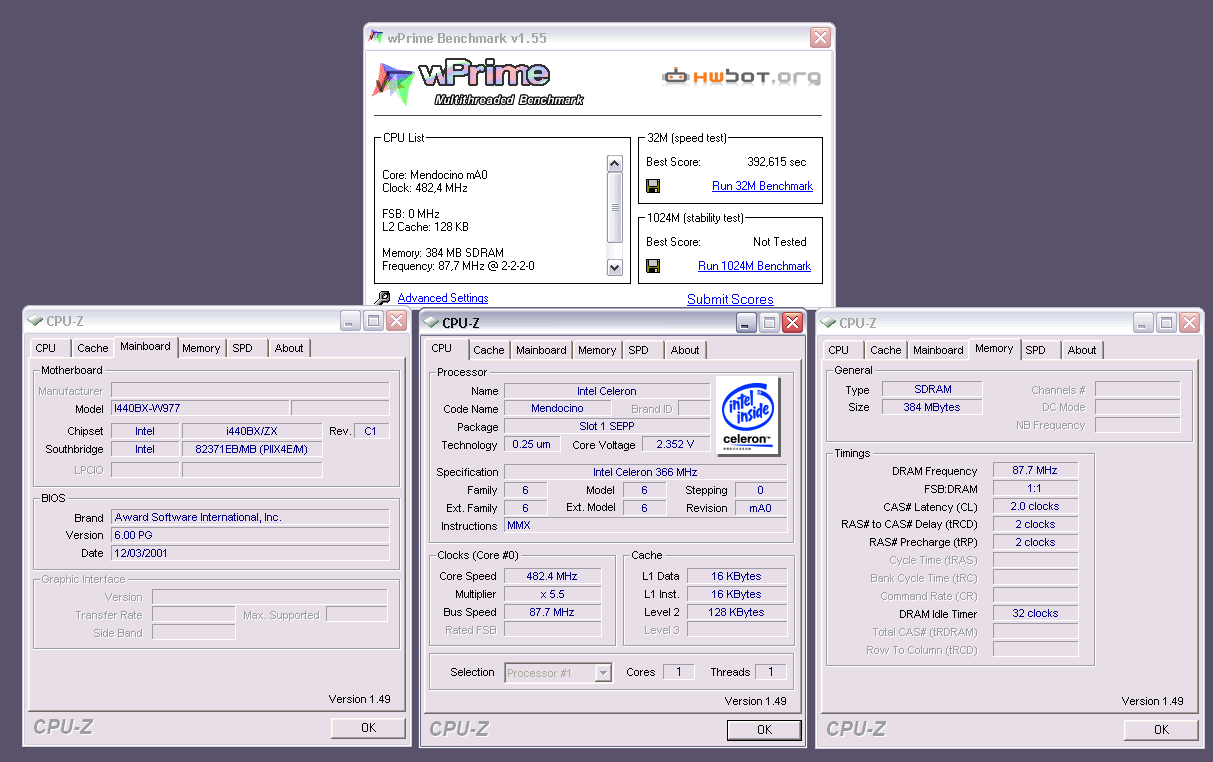
Task: Click the wPrime title bar app icon
Action: 376,38
